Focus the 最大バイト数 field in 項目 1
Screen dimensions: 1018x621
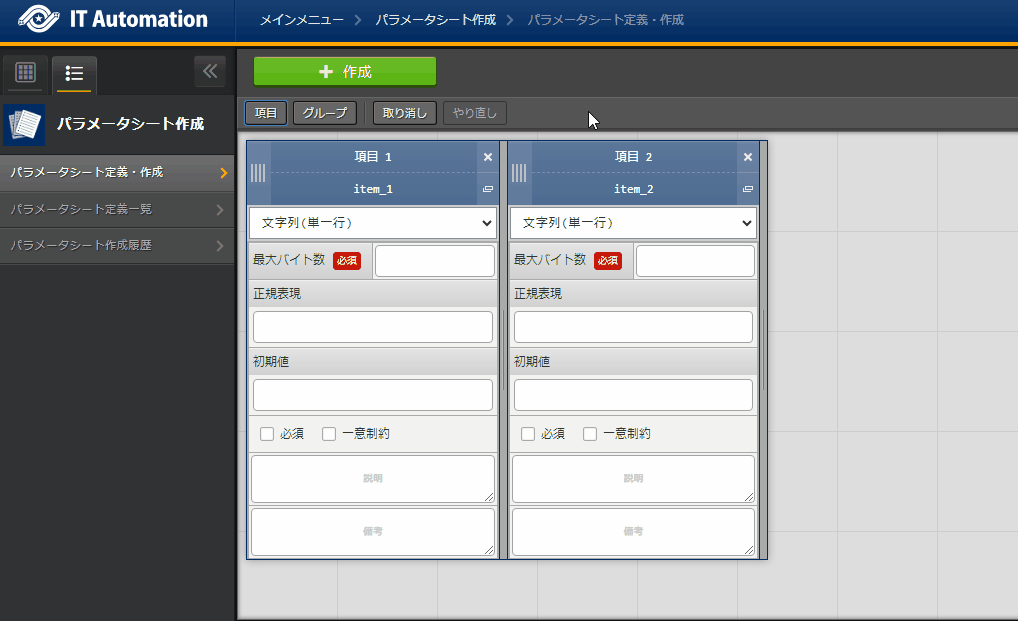434,261
